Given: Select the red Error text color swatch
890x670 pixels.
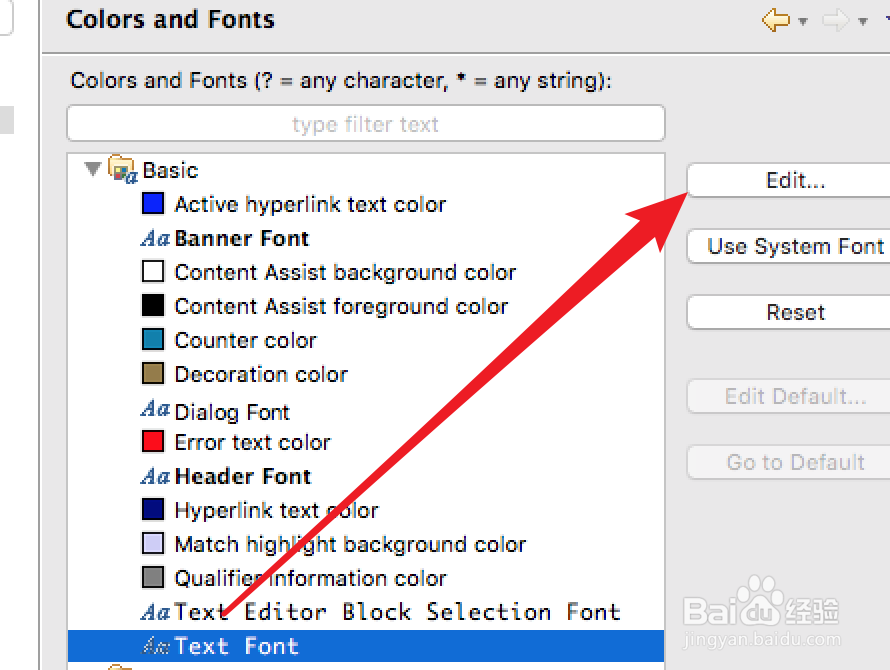Looking at the screenshot, I should [153, 442].
